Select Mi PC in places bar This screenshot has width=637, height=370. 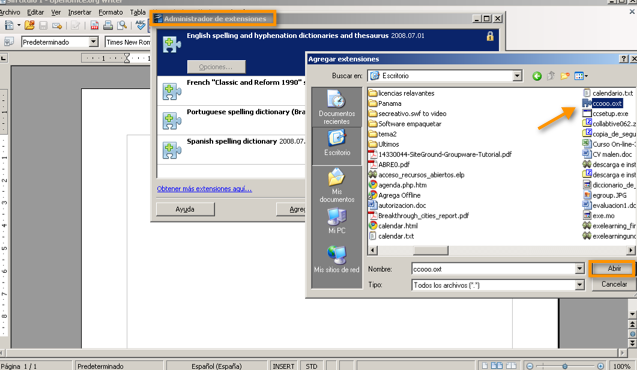click(336, 221)
